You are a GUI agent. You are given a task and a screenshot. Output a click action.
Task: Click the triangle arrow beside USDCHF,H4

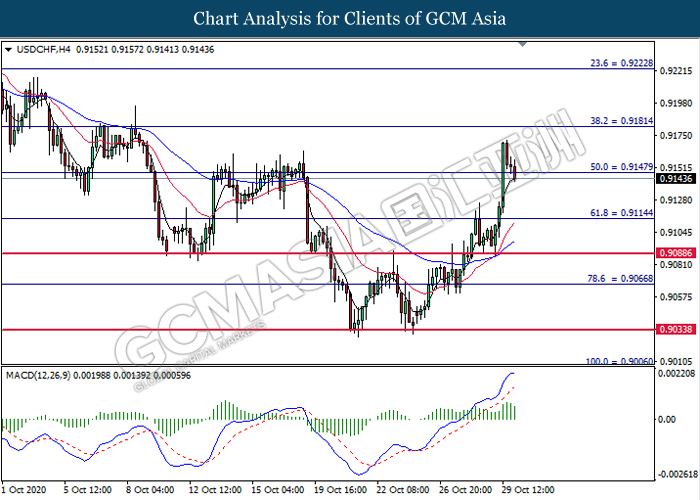[x=9, y=49]
